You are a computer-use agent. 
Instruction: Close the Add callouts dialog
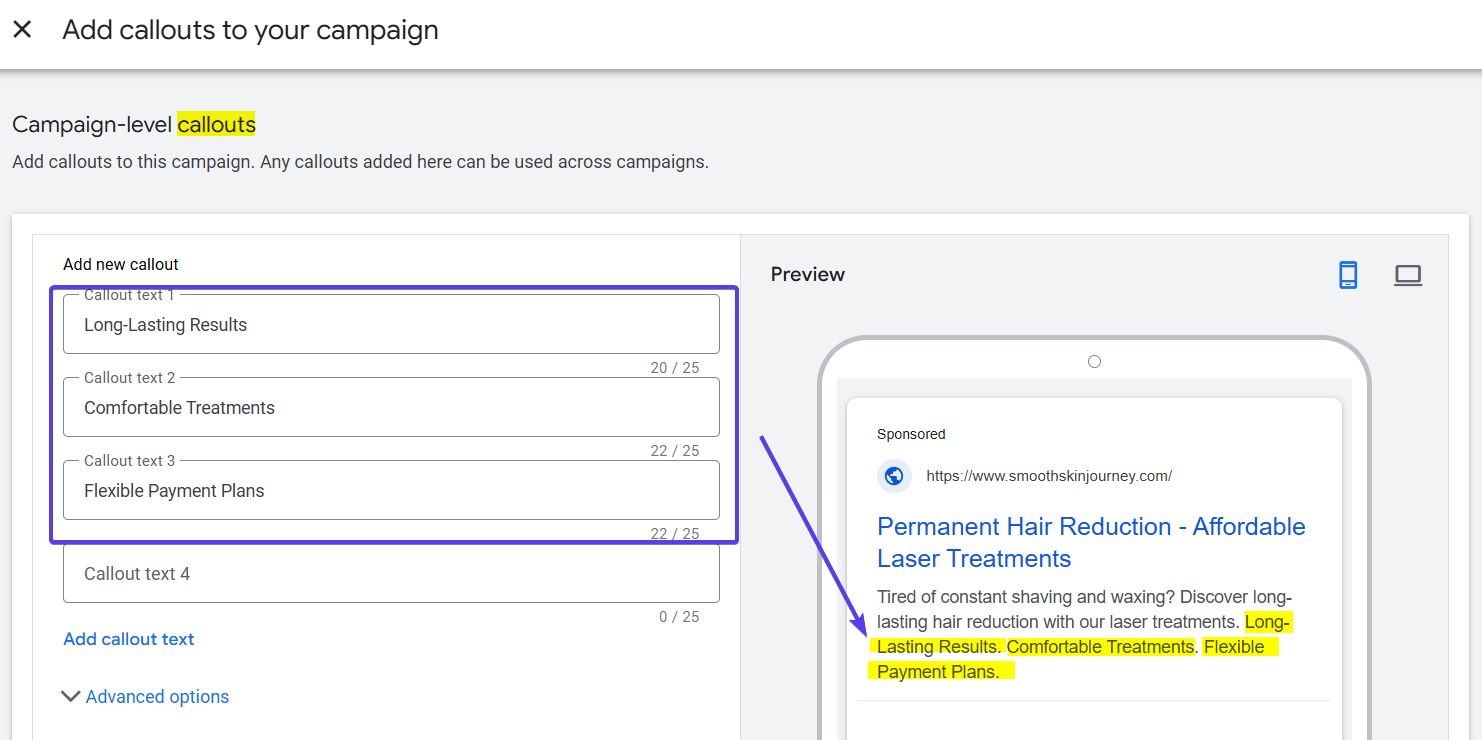click(22, 30)
